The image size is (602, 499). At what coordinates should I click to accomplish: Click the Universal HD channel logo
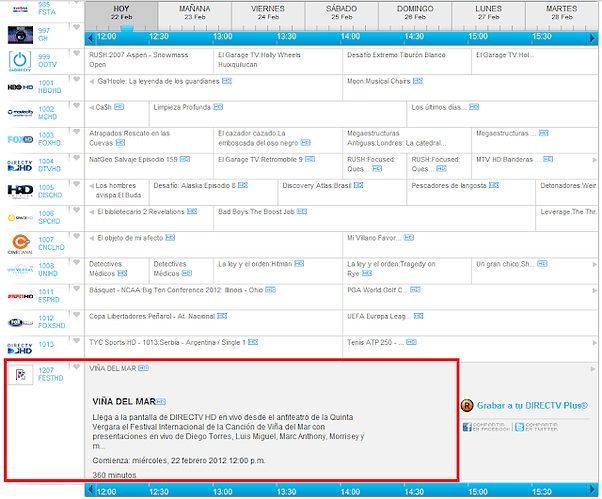21,269
